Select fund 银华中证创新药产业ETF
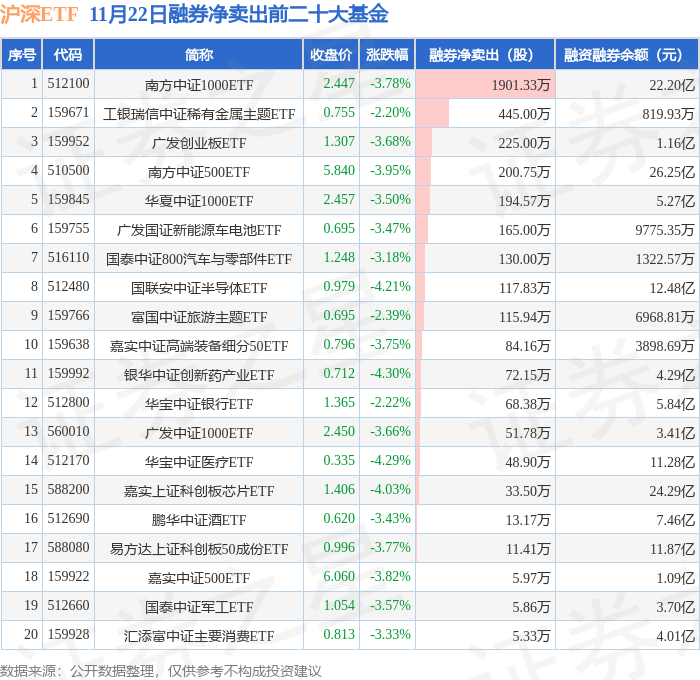 click(x=199, y=375)
